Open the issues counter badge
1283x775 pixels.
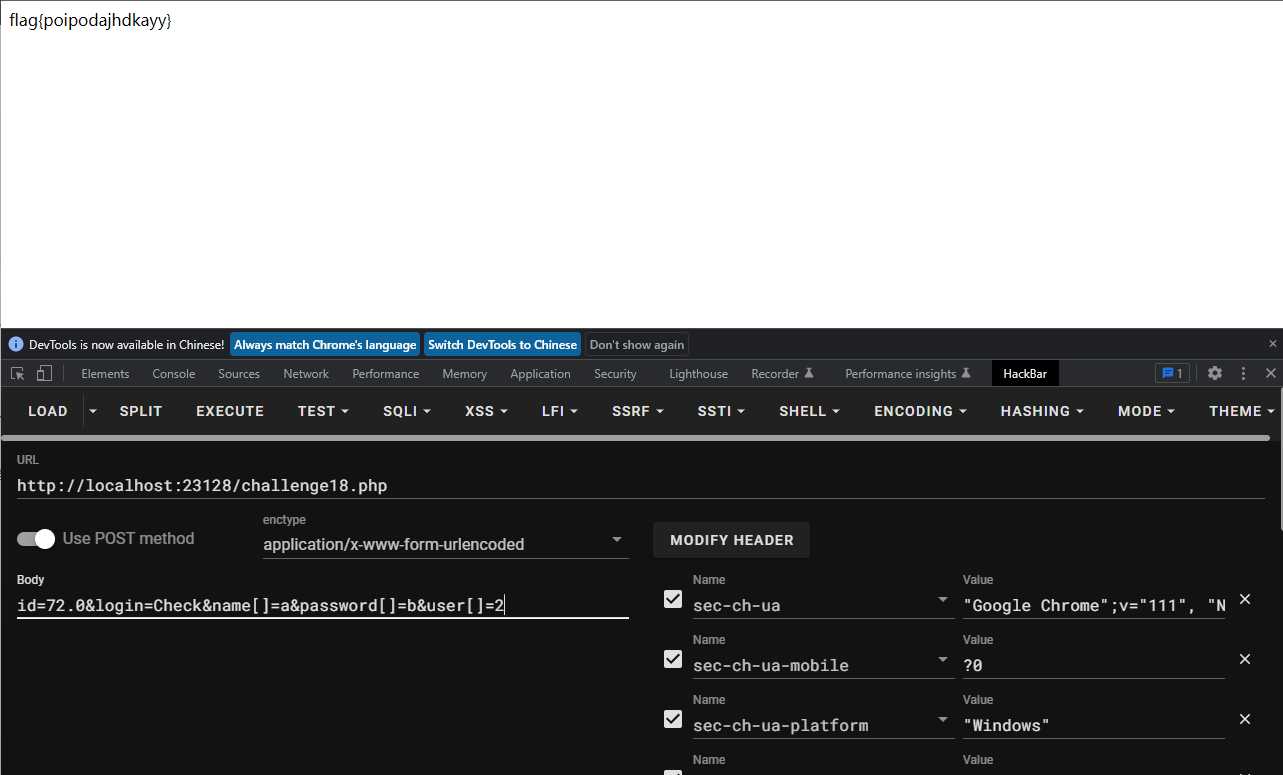coord(1172,373)
